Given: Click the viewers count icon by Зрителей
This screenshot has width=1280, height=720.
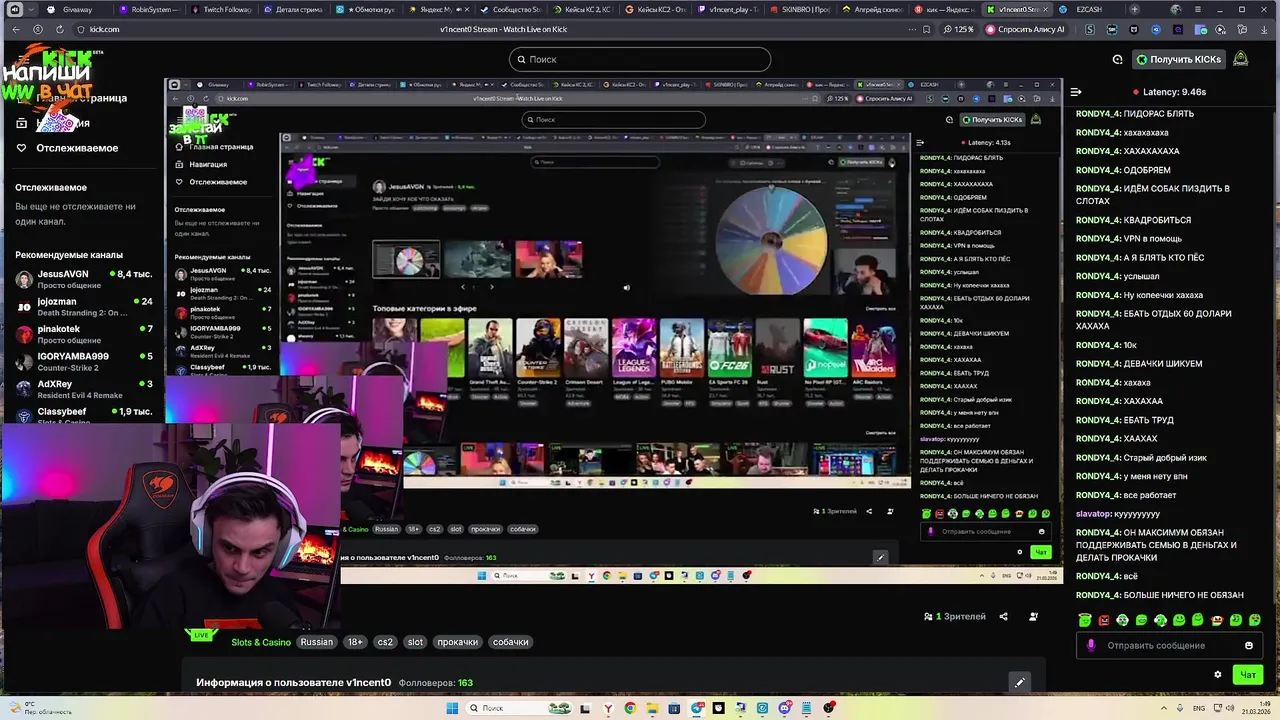Looking at the screenshot, I should 927,616.
